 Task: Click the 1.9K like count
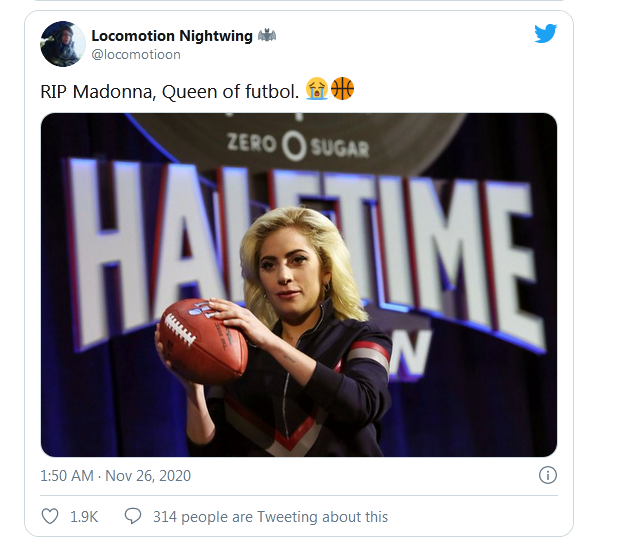(x=84, y=517)
